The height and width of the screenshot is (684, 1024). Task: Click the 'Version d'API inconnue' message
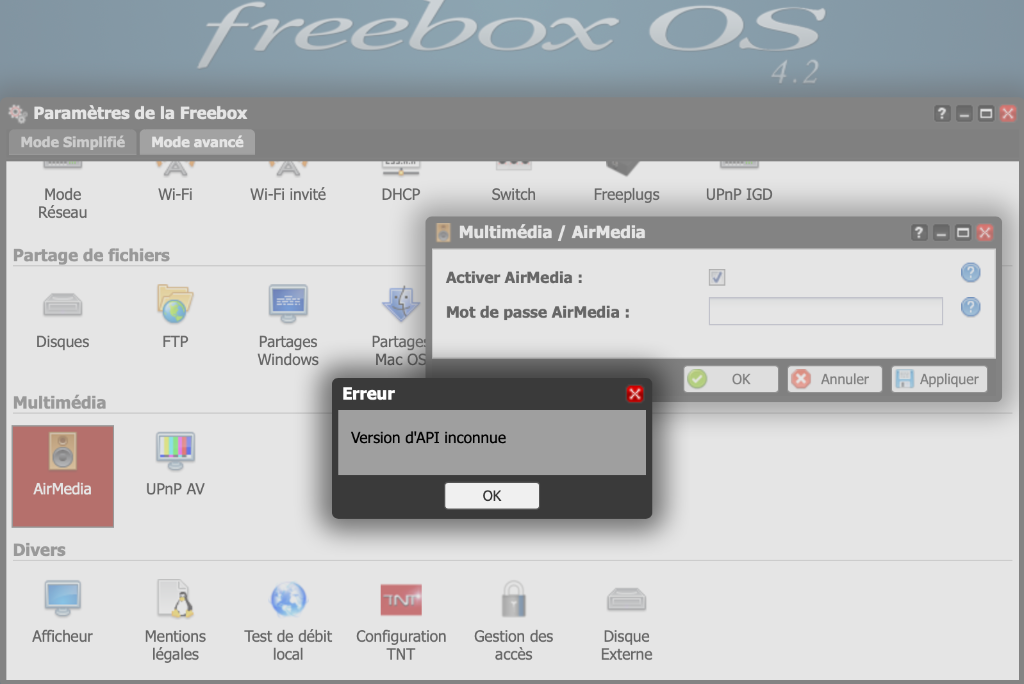(x=428, y=438)
